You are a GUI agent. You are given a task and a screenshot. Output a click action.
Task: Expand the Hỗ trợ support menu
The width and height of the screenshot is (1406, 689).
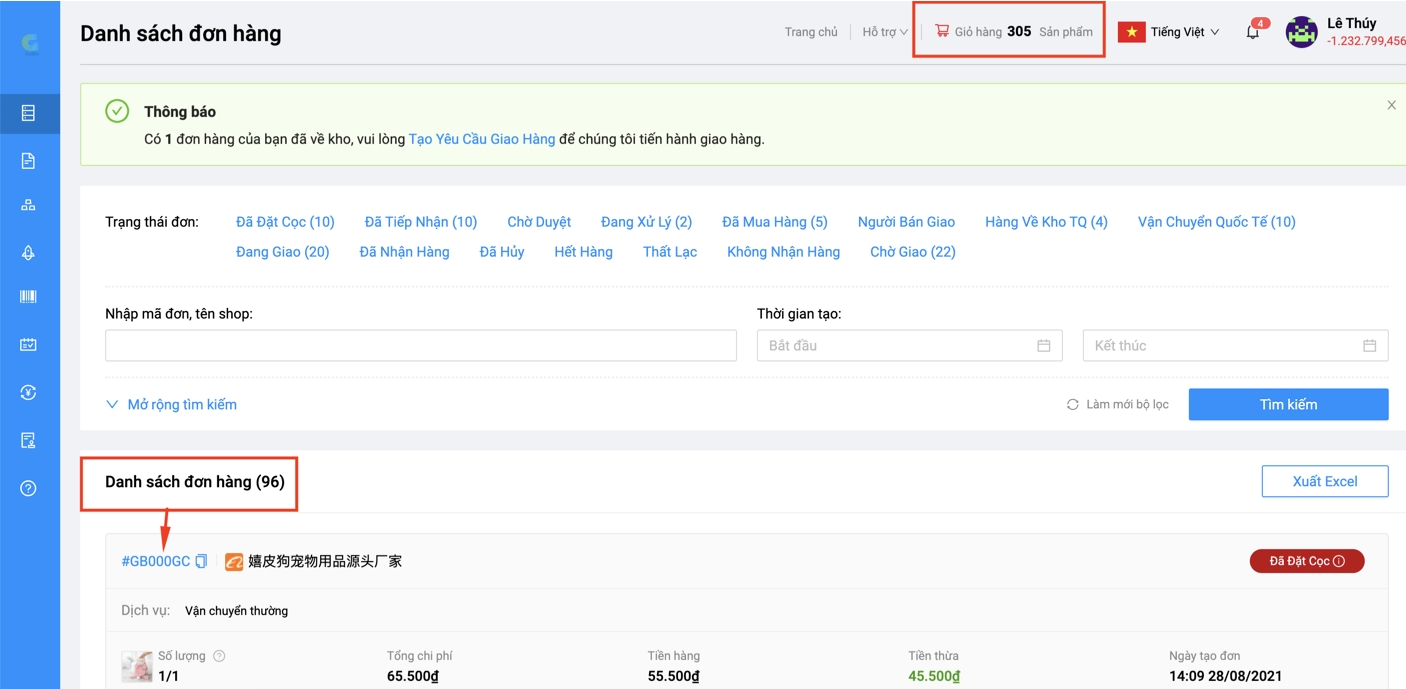click(884, 32)
